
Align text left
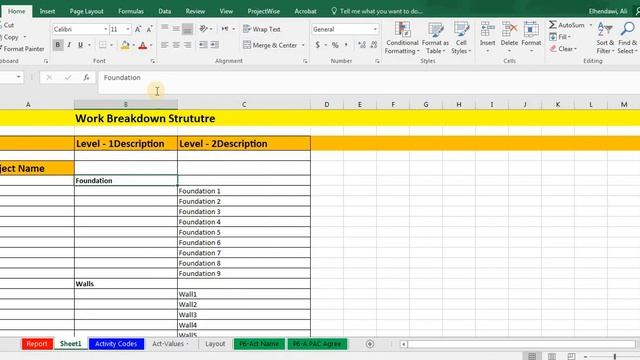(x=164, y=45)
